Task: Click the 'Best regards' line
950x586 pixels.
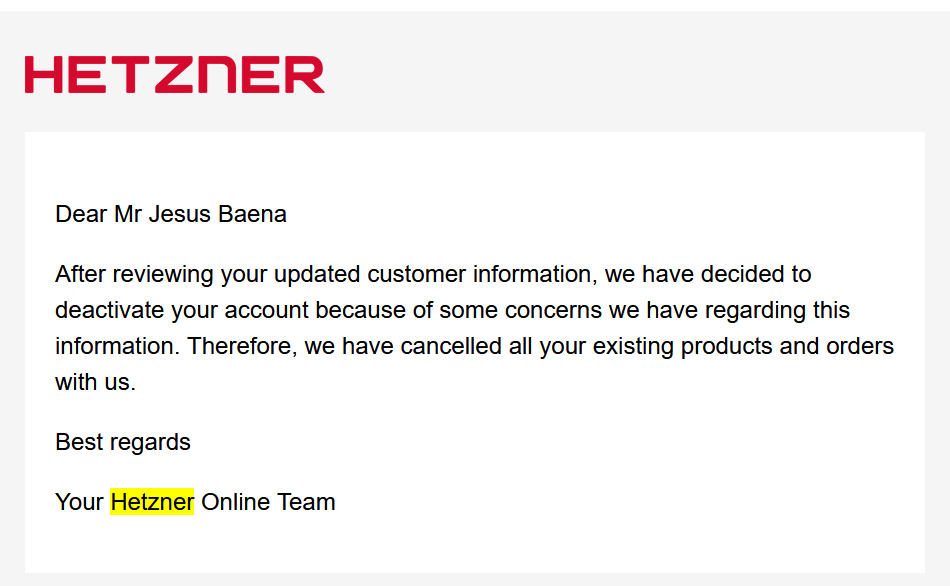Action: (x=123, y=442)
